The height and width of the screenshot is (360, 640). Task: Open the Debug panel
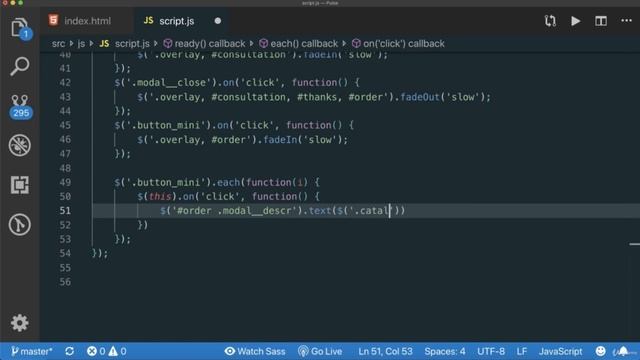[x=20, y=145]
